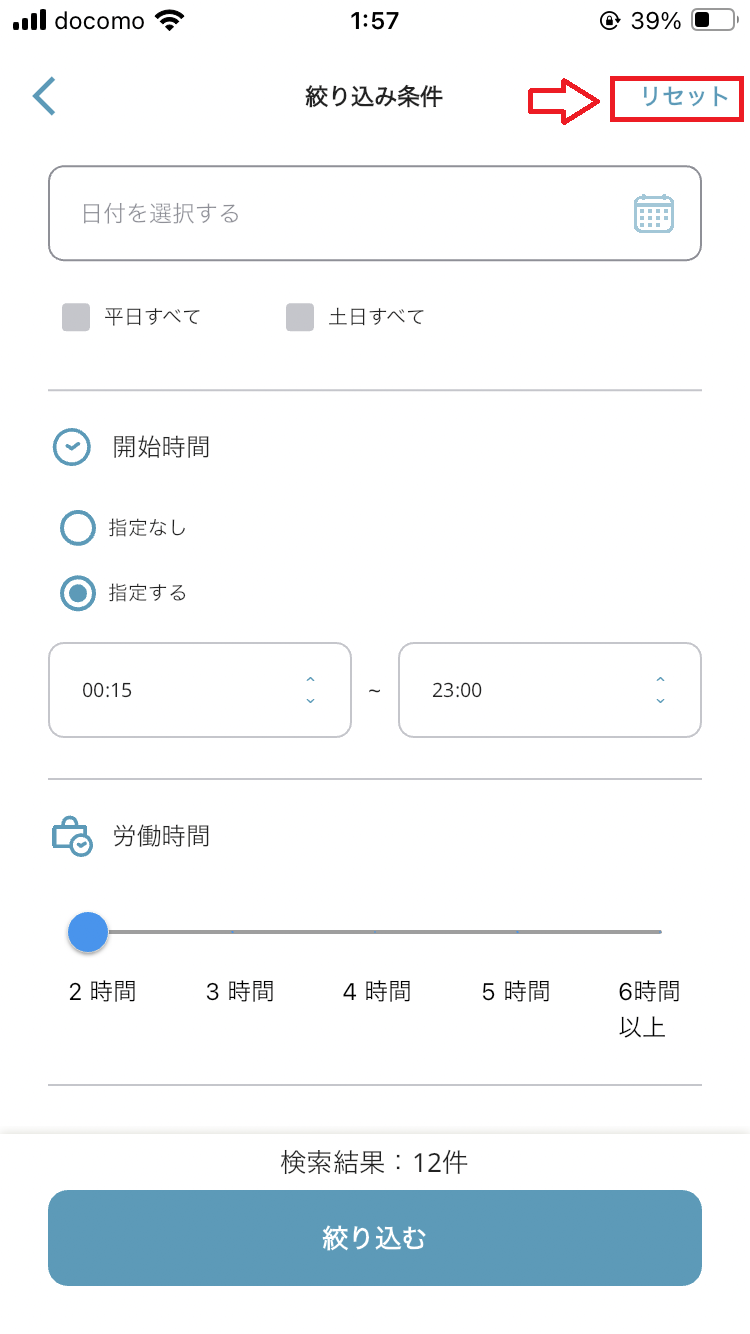Check the 平日すべて checkbox
The width and height of the screenshot is (750, 1334).
[x=76, y=318]
